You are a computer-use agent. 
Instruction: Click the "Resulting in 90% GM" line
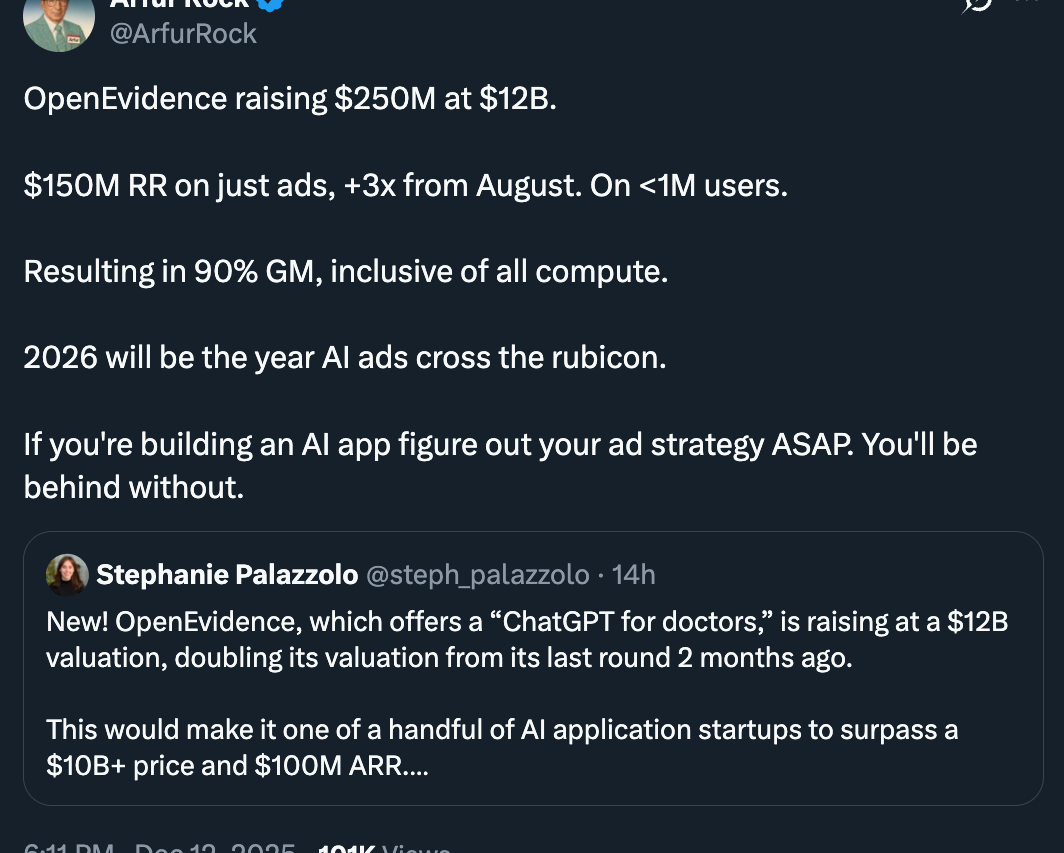coord(345,271)
